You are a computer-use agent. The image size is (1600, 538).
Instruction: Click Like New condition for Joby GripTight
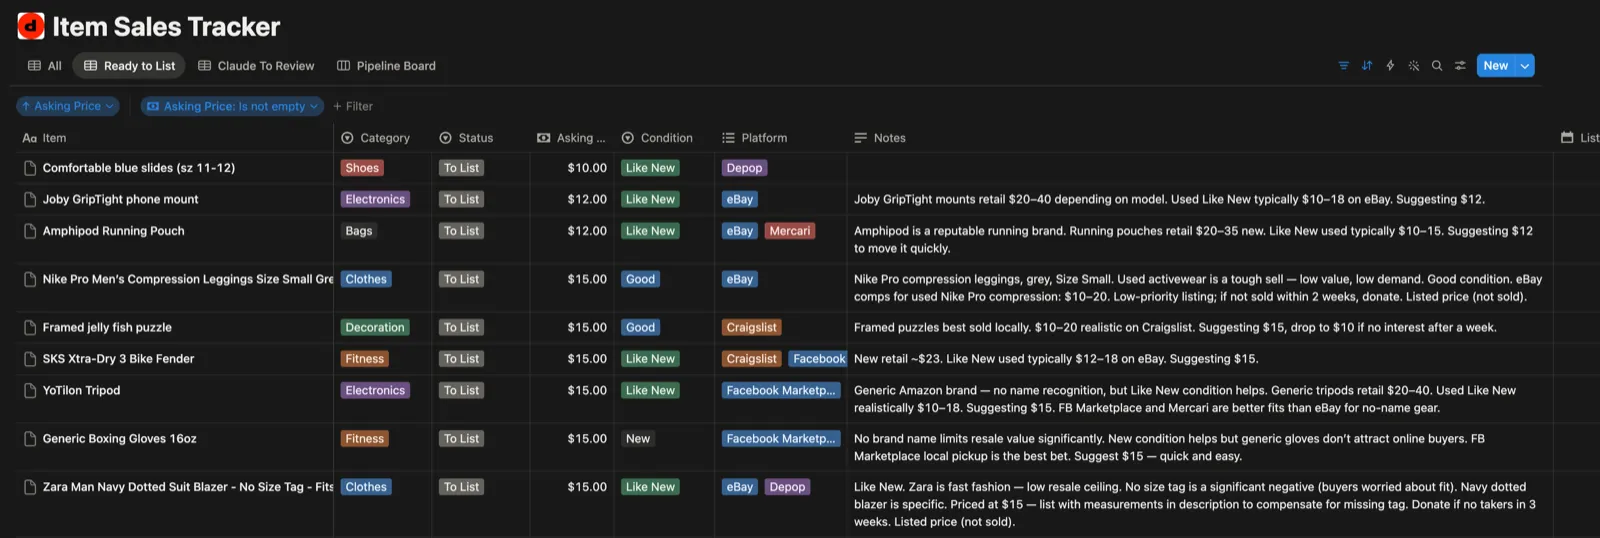pyautogui.click(x=650, y=200)
